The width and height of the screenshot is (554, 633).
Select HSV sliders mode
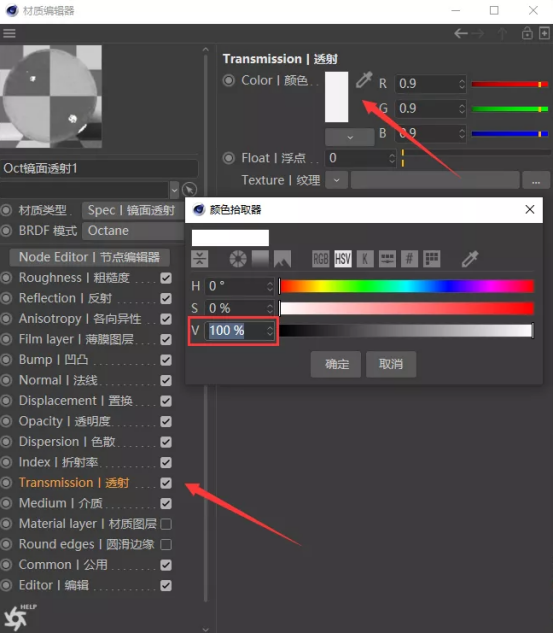(343, 259)
